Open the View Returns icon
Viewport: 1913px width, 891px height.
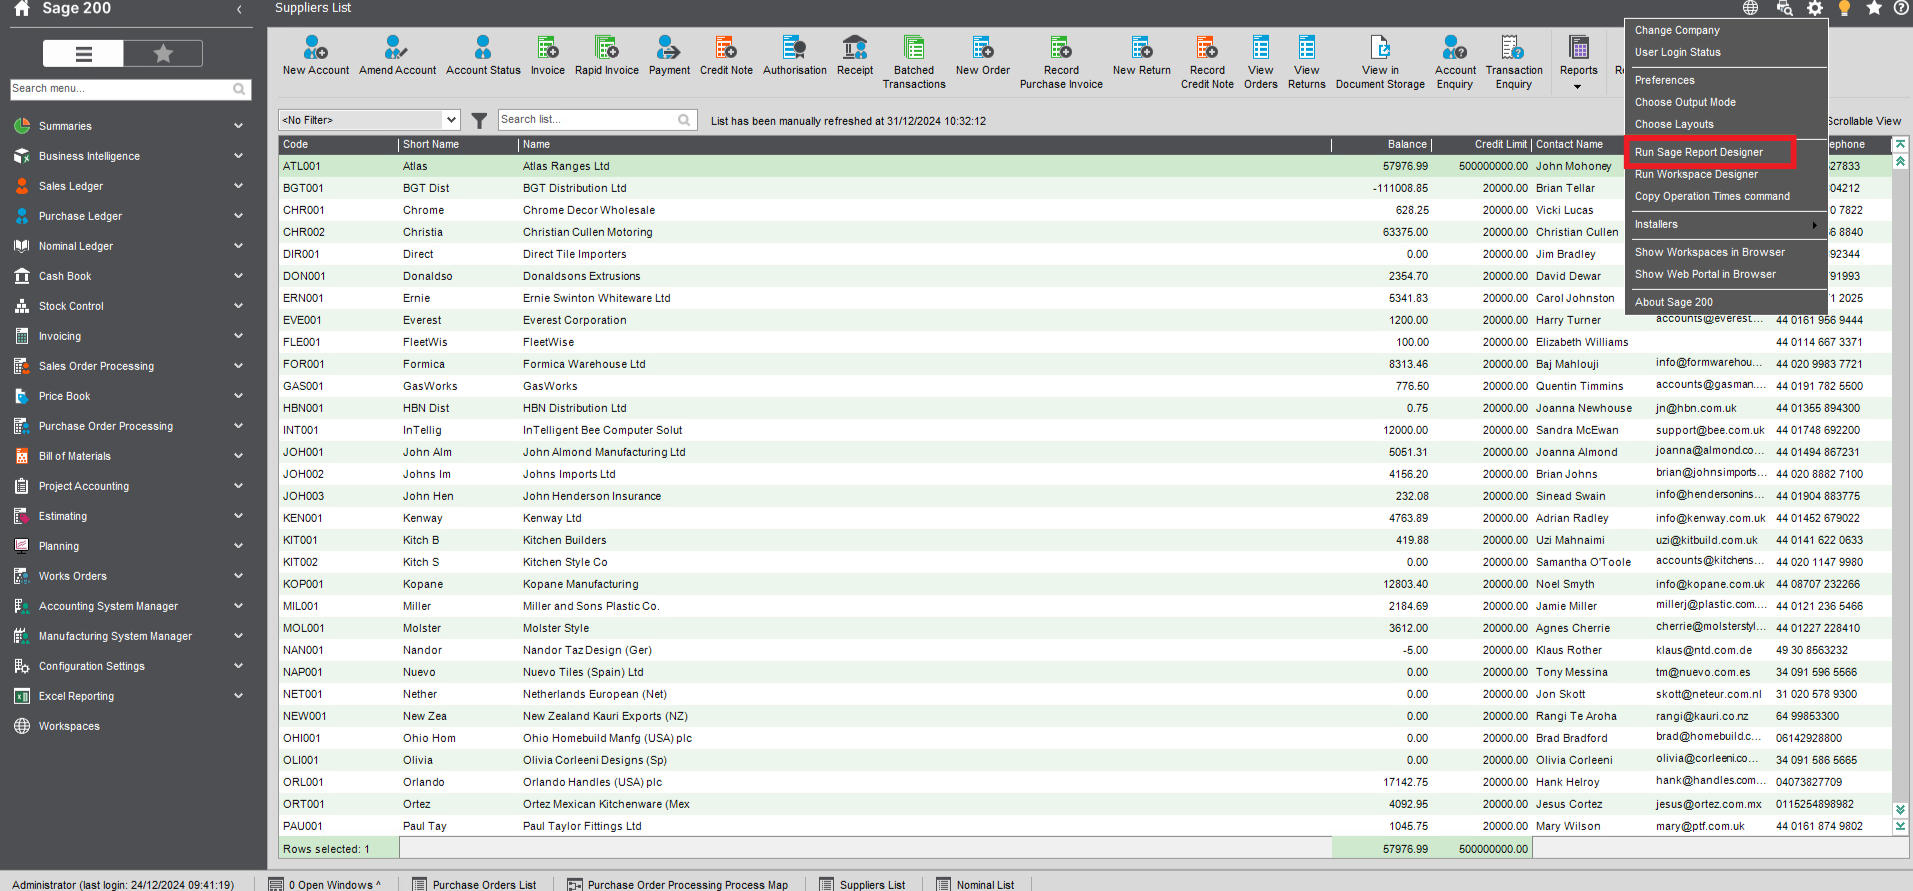tap(1306, 62)
